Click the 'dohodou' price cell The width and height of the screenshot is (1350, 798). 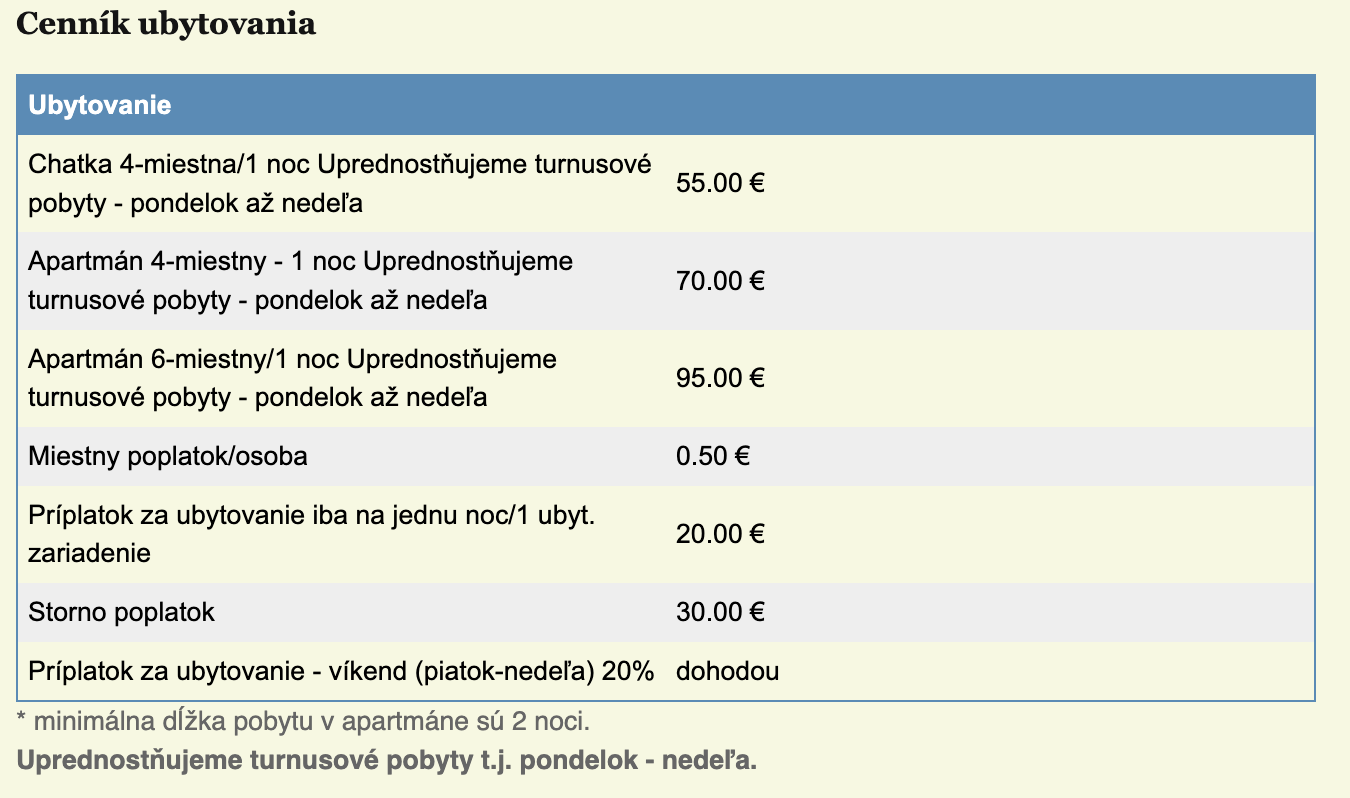tap(727, 671)
